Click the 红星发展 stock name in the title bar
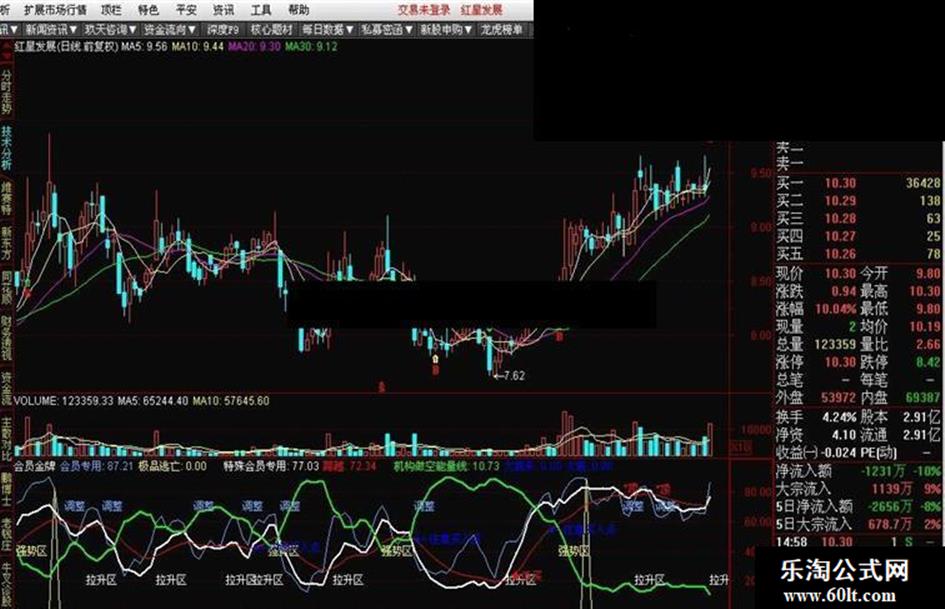 point(482,10)
